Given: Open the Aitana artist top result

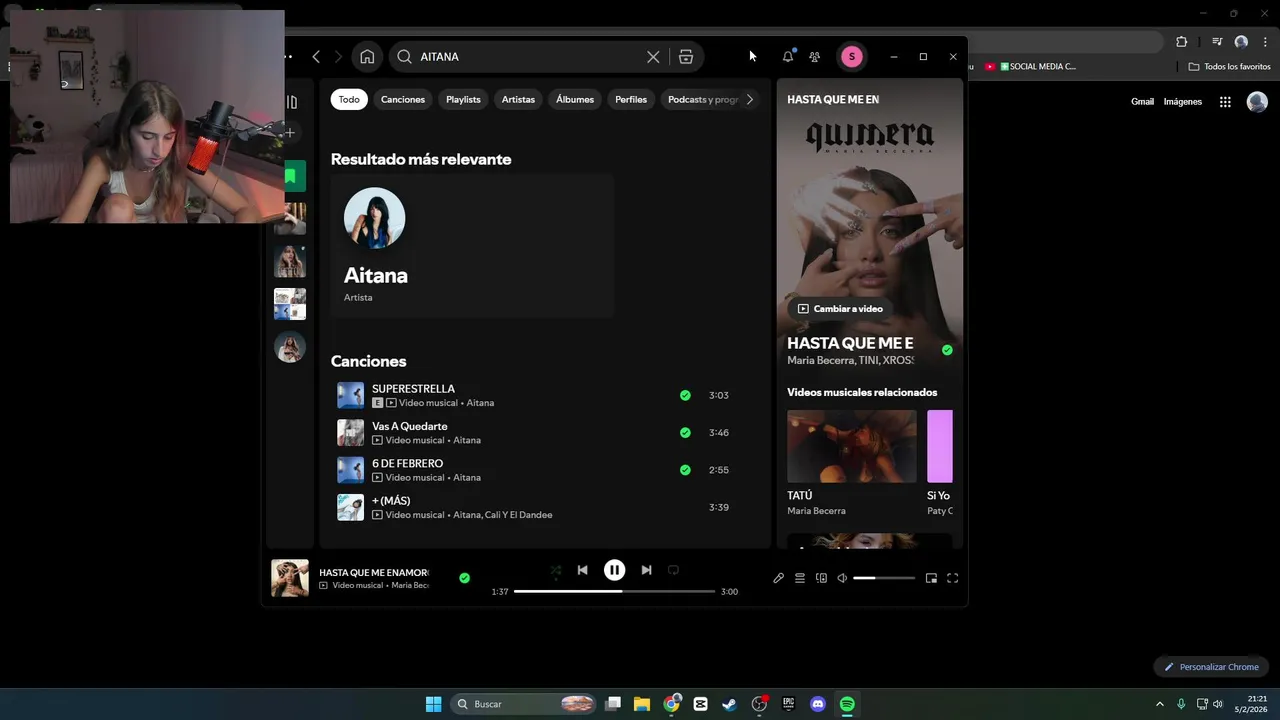Looking at the screenshot, I should tap(472, 246).
